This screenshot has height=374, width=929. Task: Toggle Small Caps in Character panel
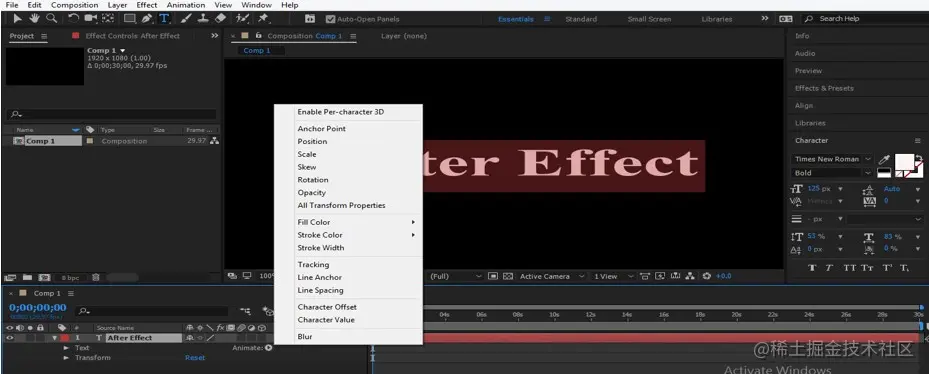(867, 268)
